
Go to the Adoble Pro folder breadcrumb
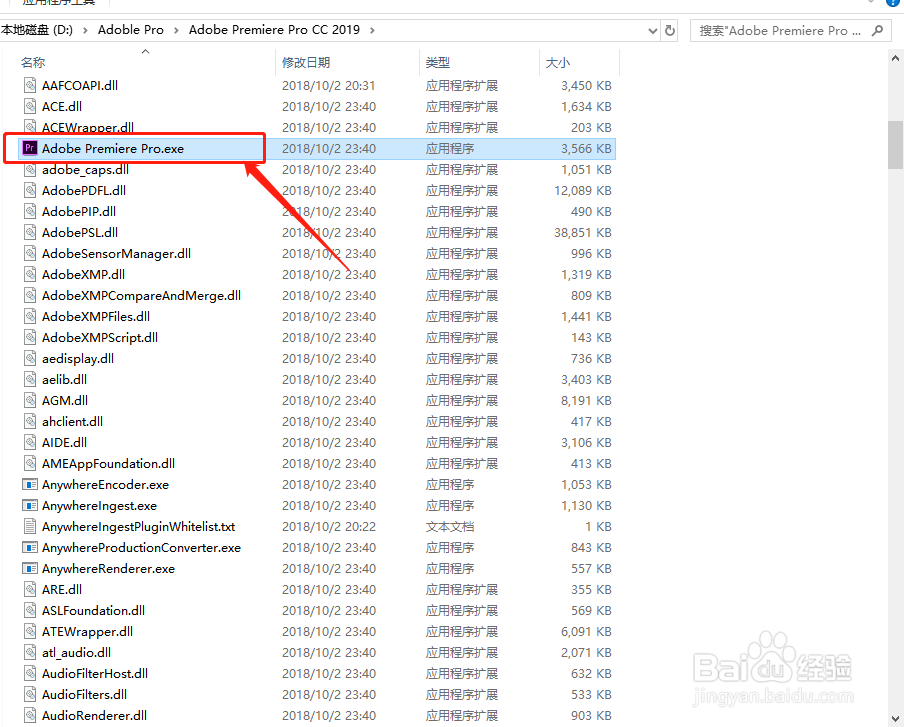click(131, 30)
